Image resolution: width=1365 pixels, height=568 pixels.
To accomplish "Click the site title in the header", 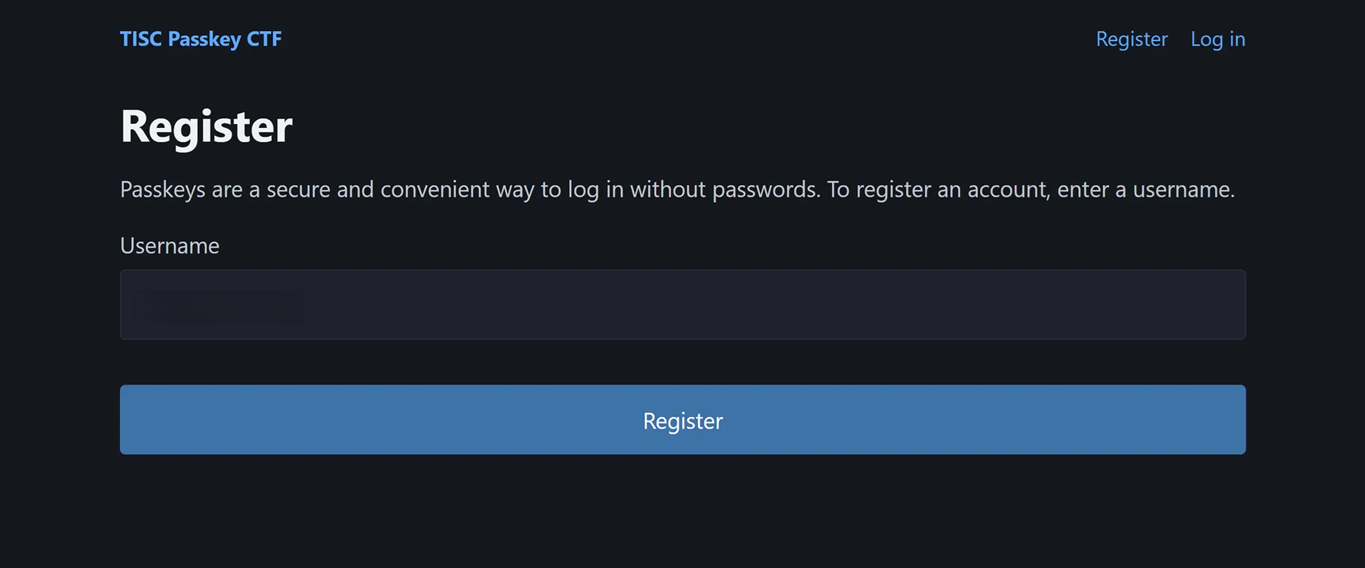I will pyautogui.click(x=201, y=39).
